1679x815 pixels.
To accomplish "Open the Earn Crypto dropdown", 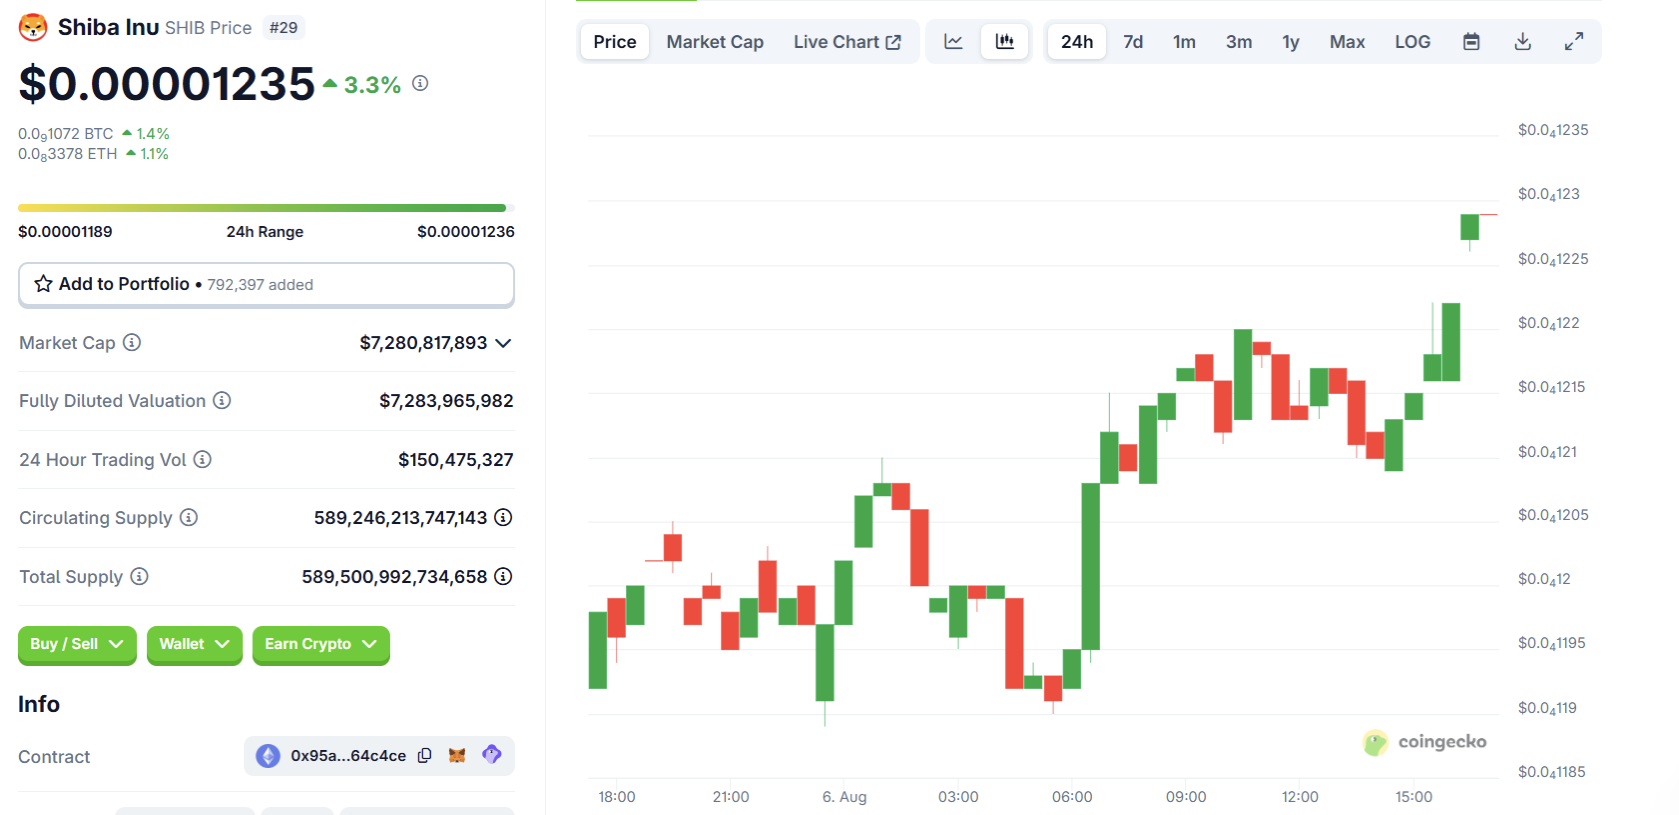I will click(x=320, y=645).
